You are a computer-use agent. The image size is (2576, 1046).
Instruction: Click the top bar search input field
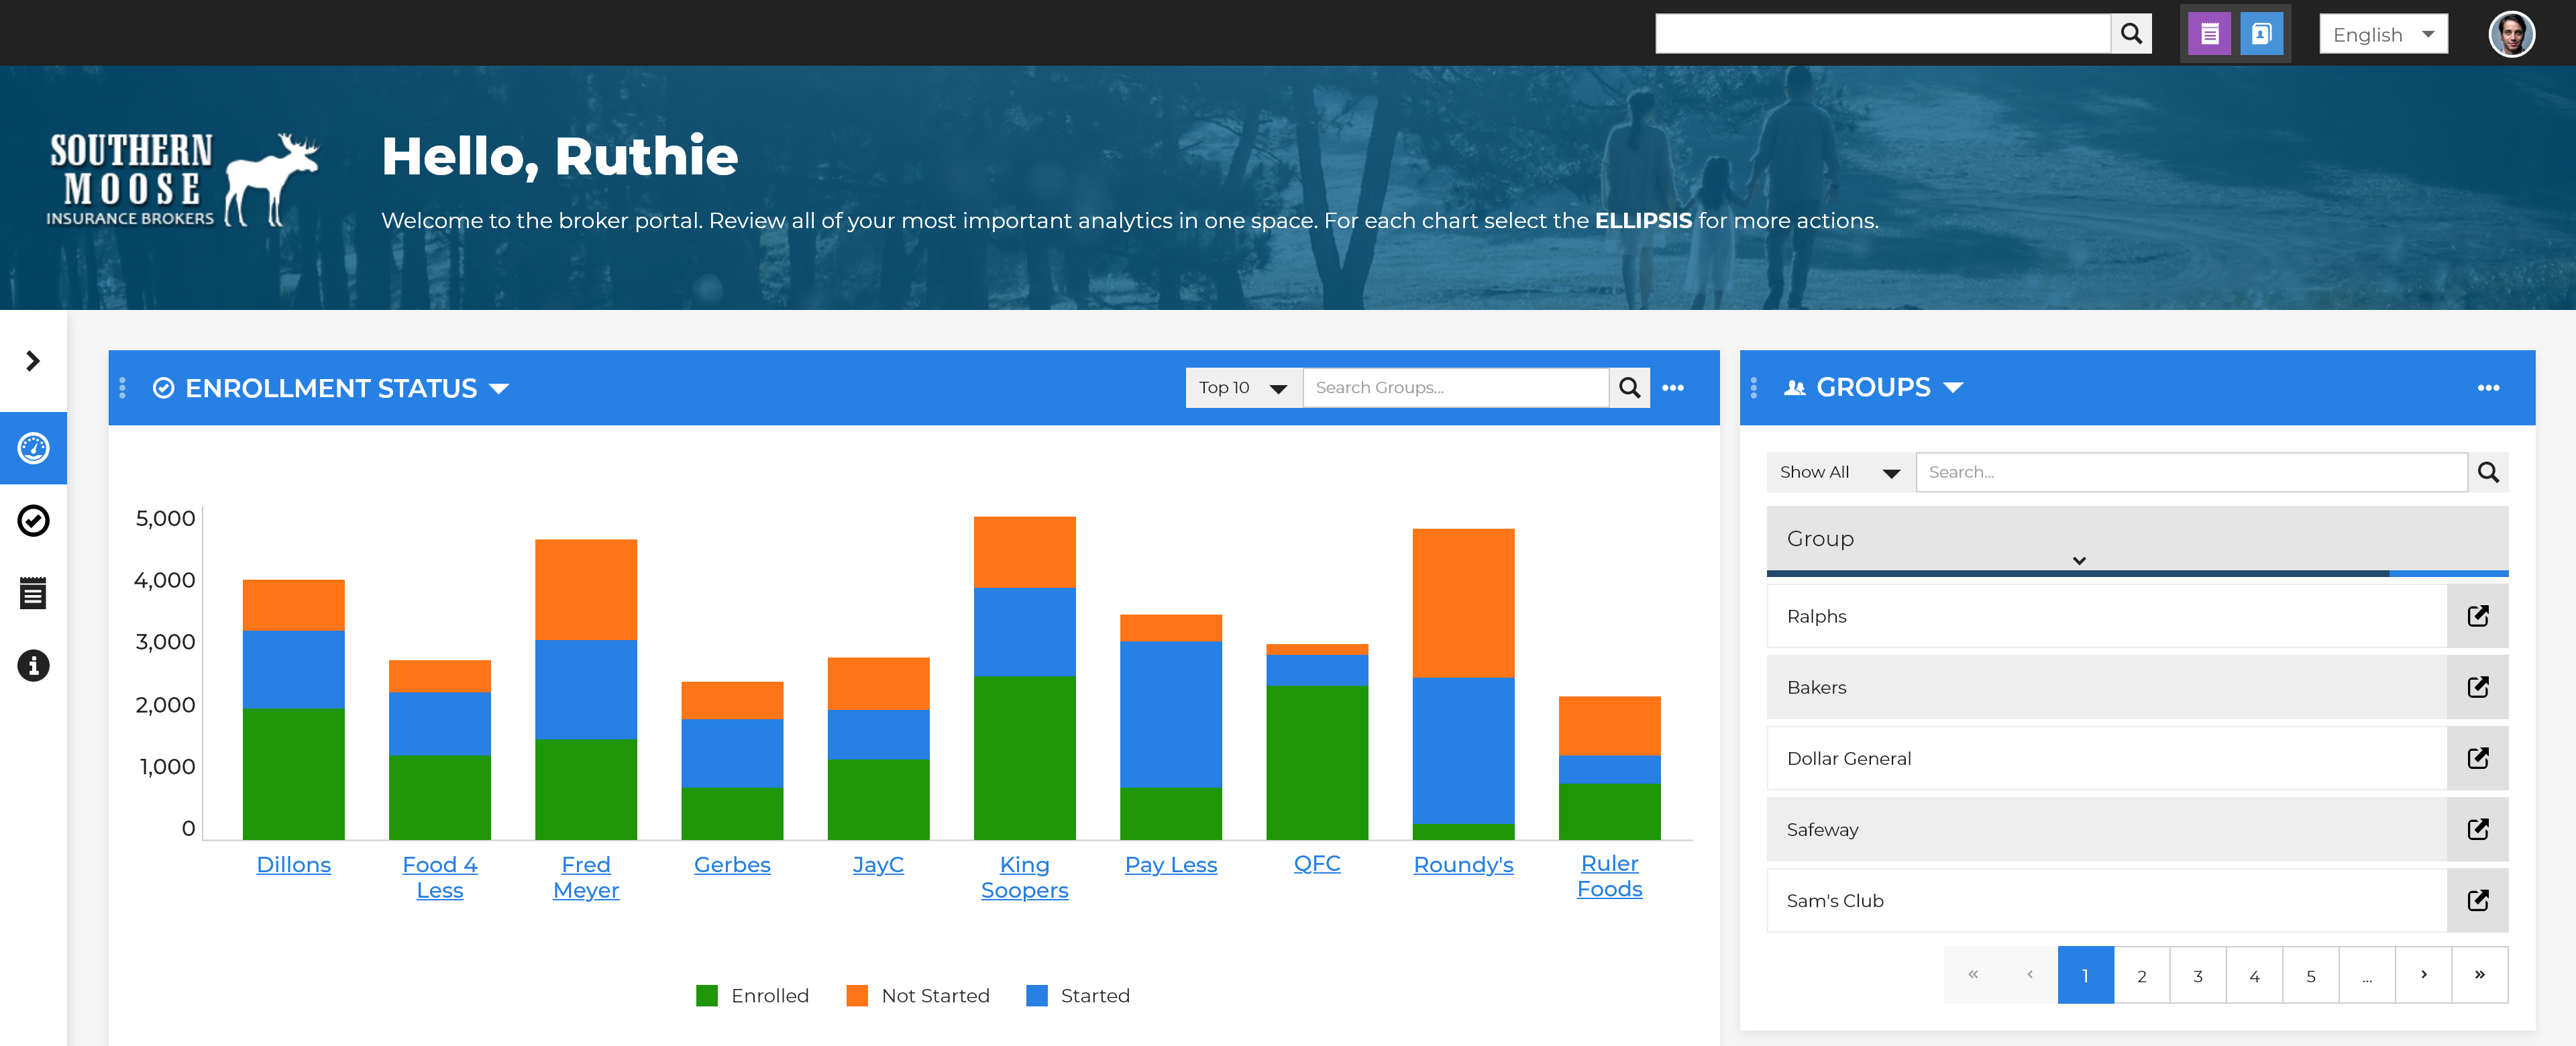pos(1882,34)
